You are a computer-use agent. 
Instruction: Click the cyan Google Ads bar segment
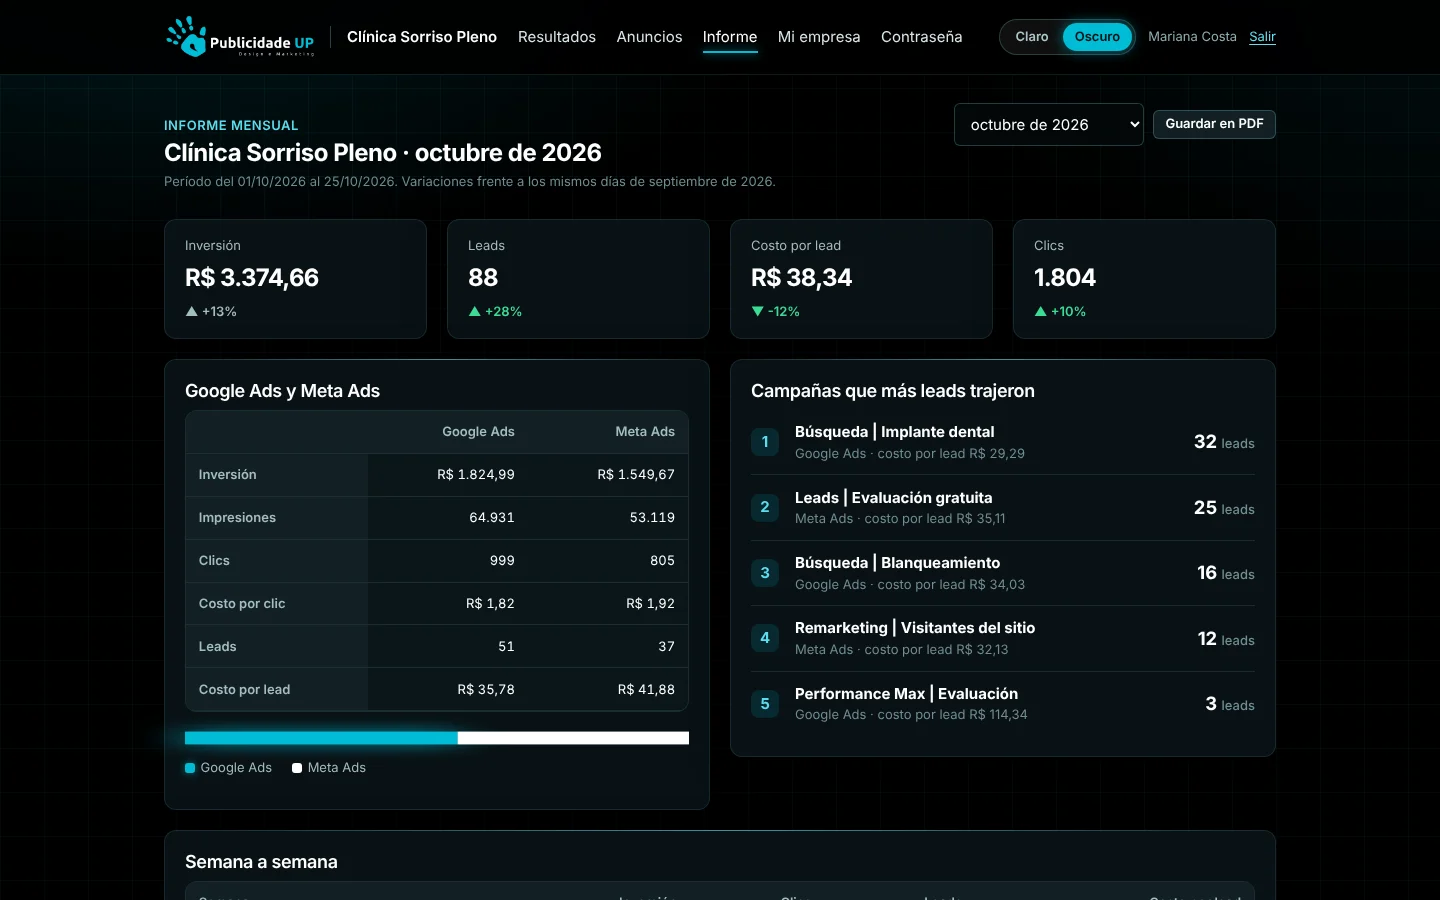[x=321, y=738]
